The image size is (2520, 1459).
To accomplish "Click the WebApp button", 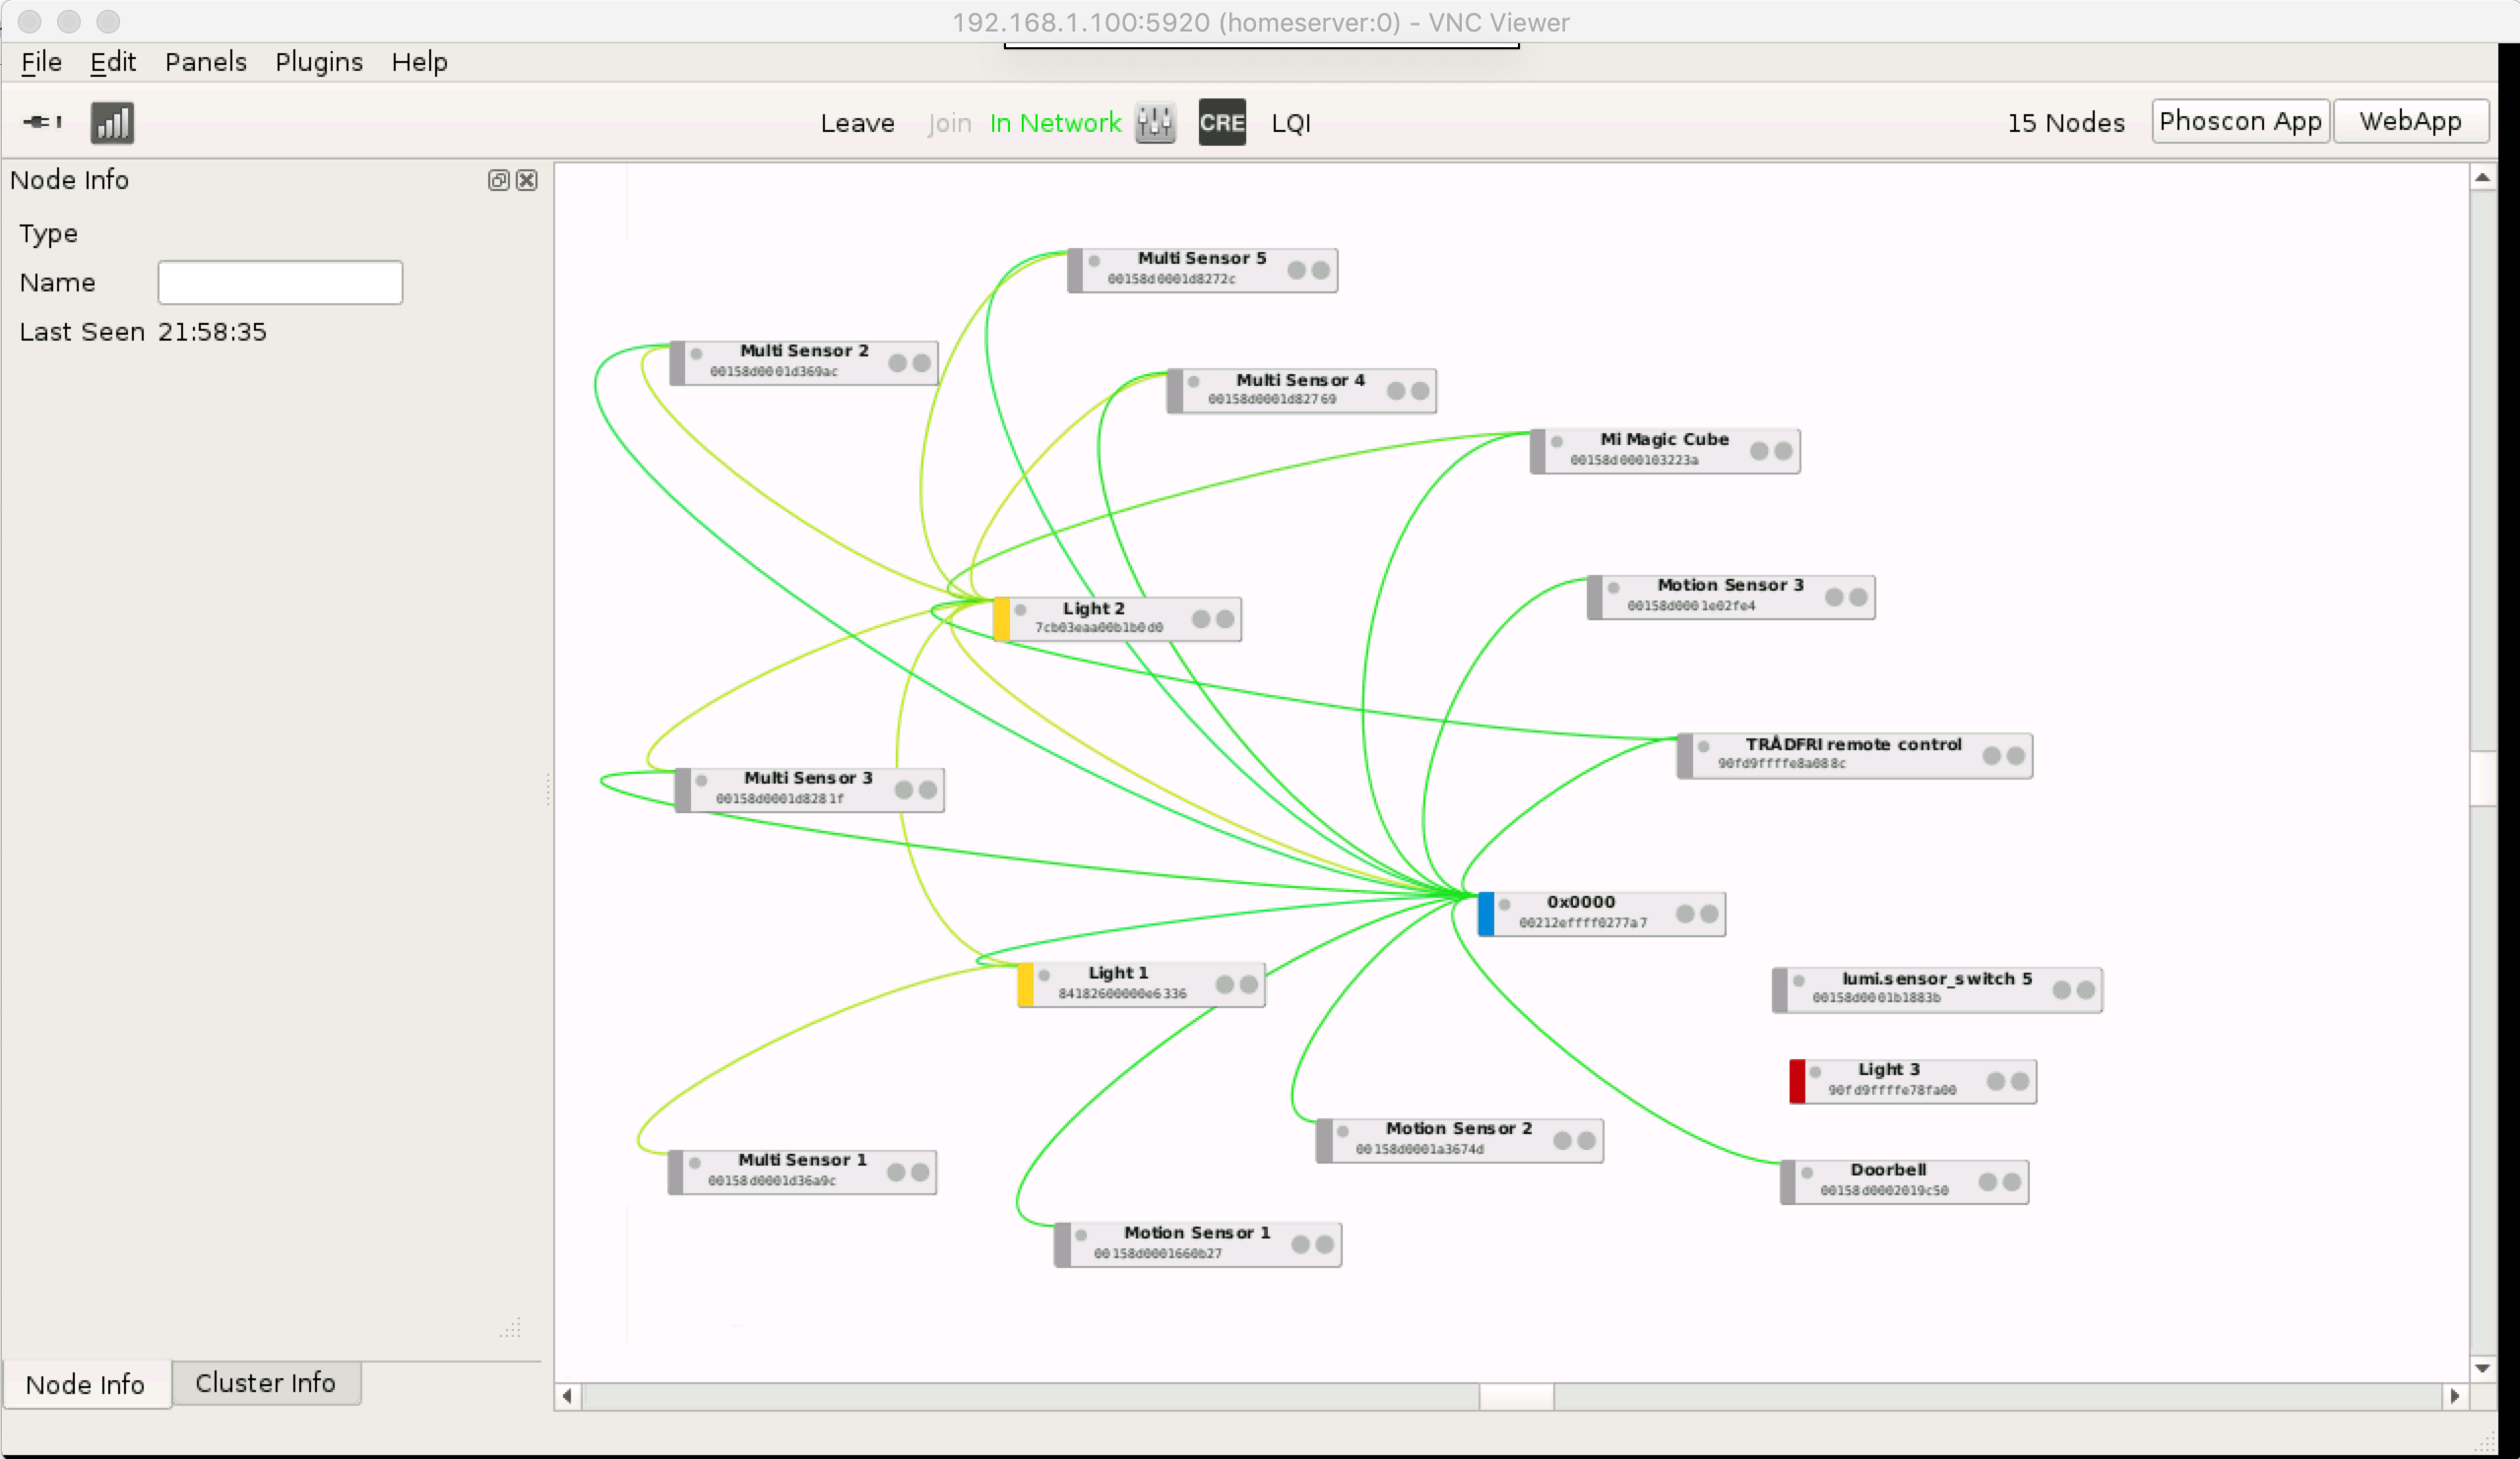I will point(2409,122).
